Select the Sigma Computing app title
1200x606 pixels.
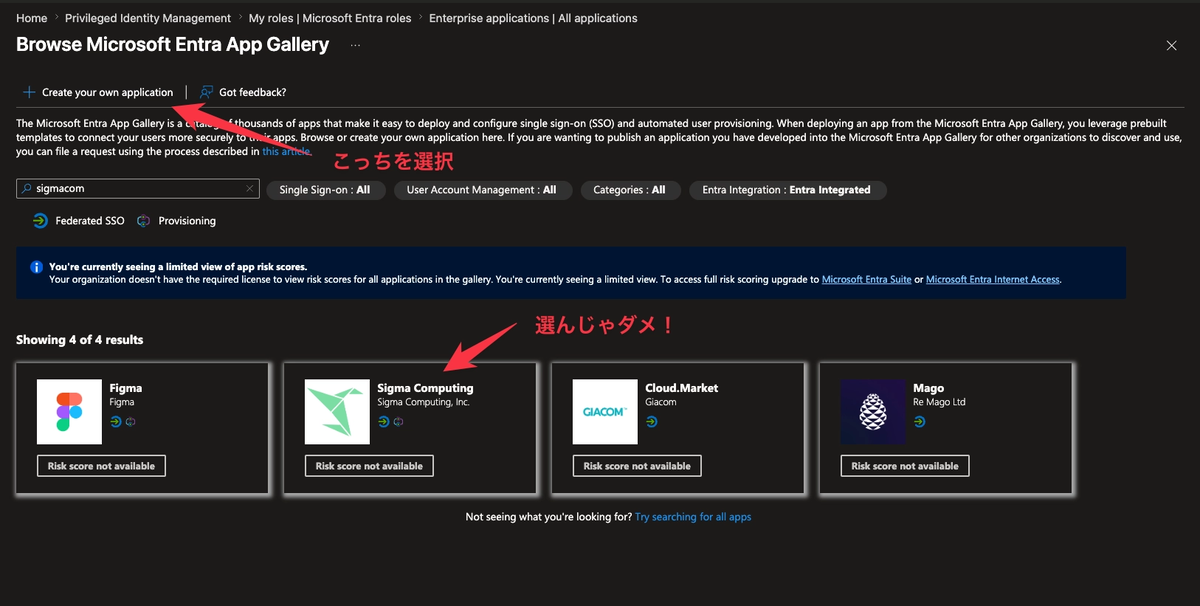426,388
